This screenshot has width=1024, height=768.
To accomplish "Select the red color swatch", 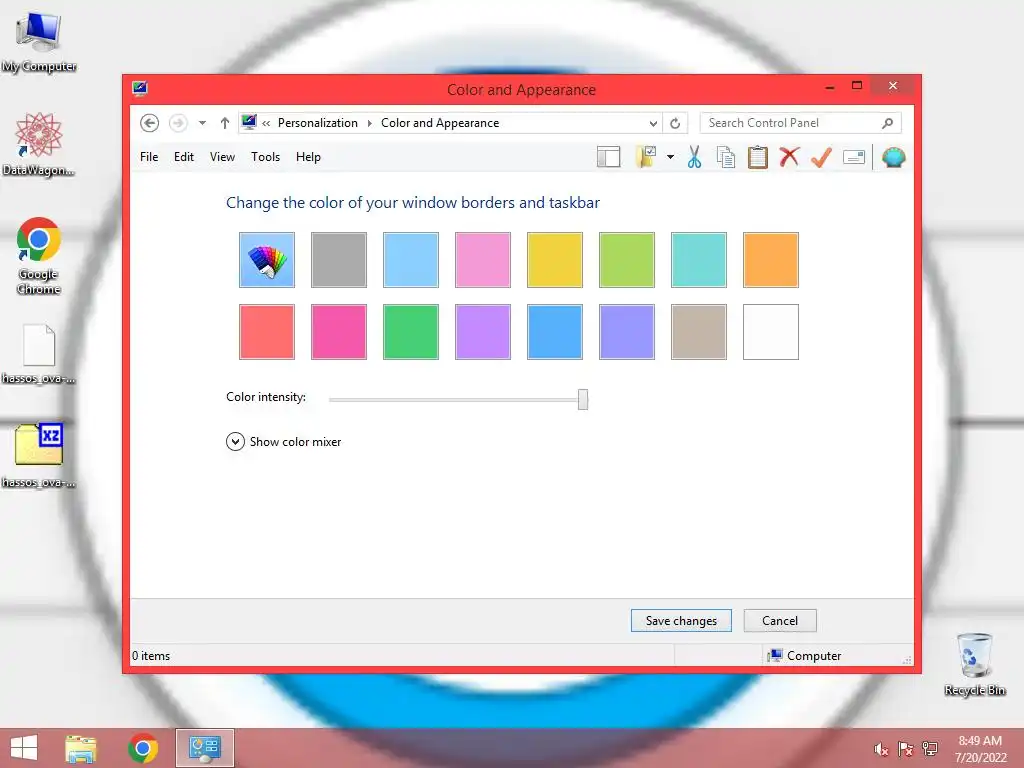I will (267, 332).
